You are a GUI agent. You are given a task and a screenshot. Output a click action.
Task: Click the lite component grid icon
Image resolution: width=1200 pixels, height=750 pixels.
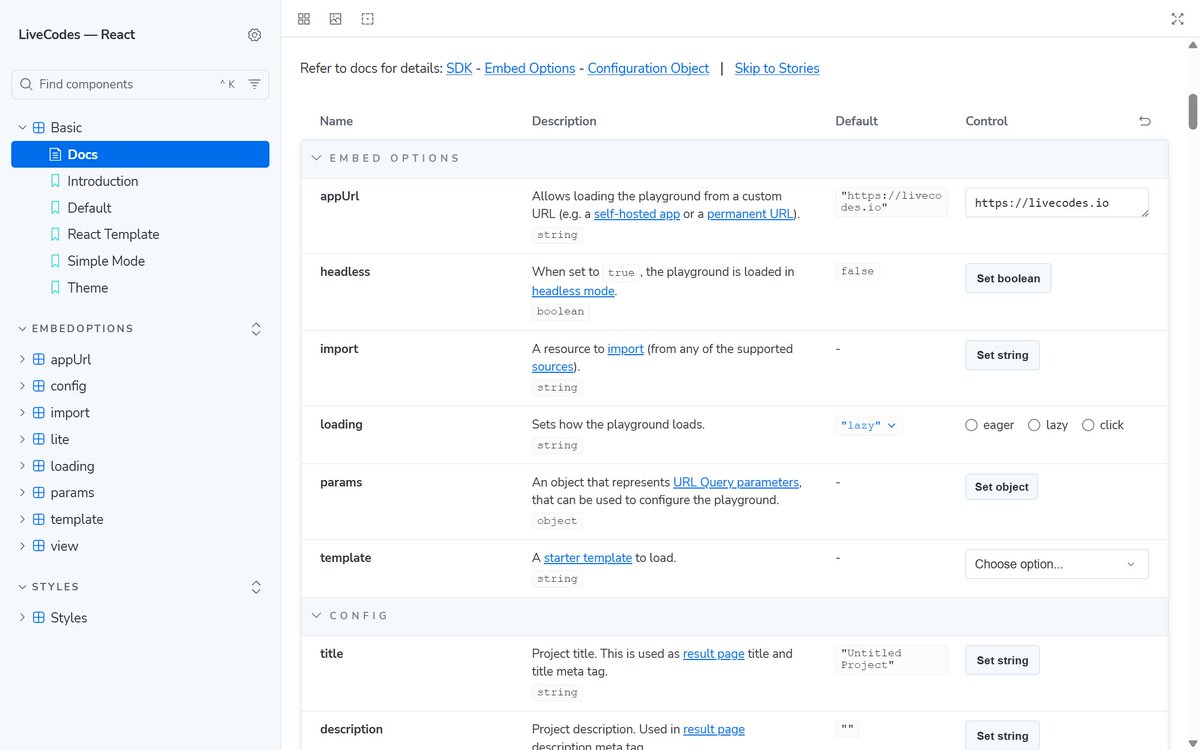(39, 439)
